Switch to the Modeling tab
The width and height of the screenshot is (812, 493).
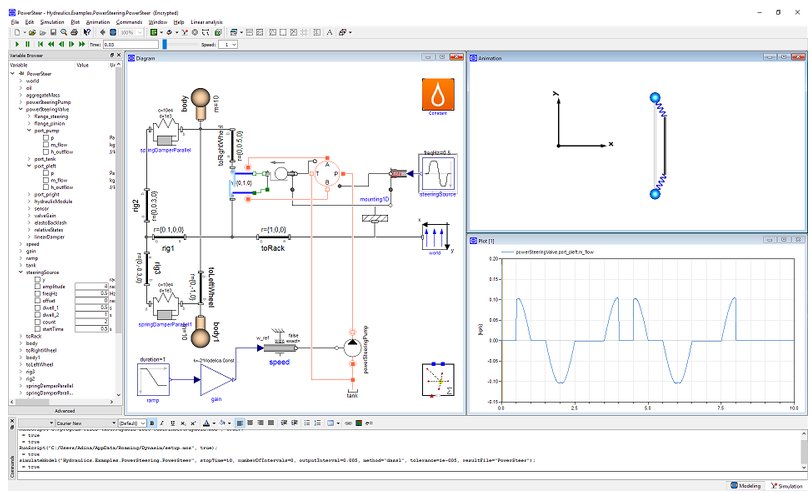[x=744, y=485]
